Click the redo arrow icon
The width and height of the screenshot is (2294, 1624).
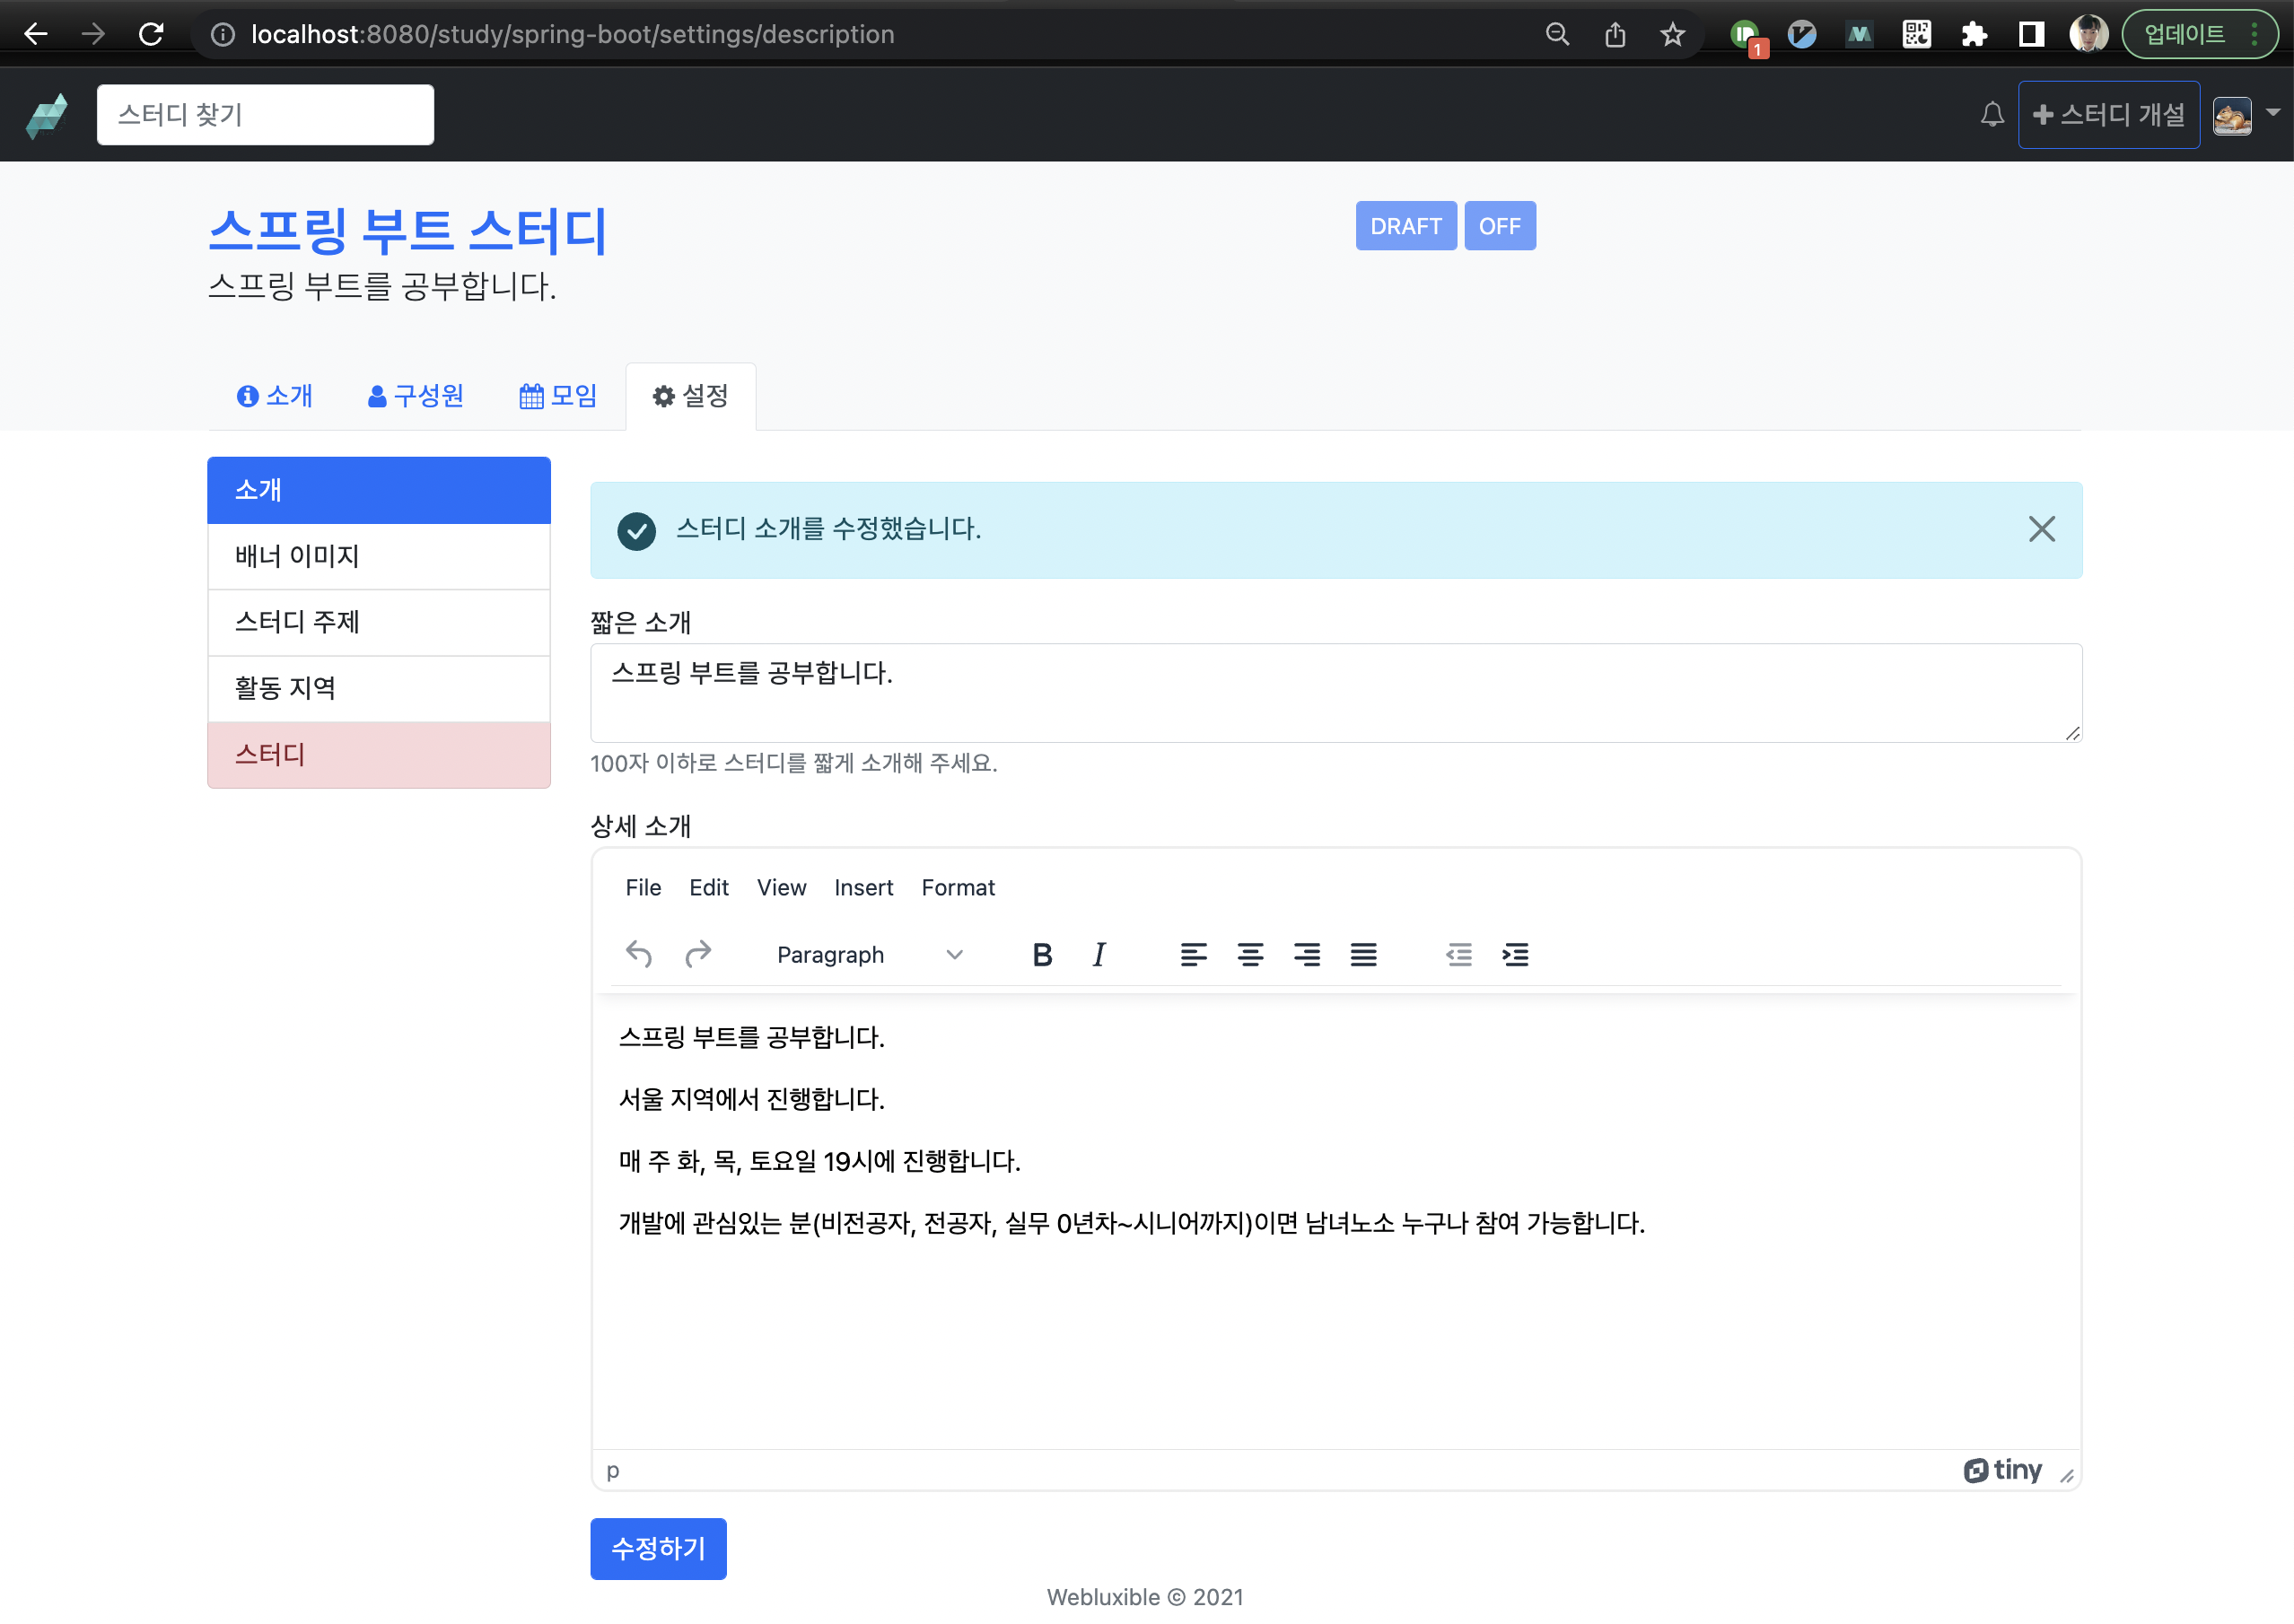click(698, 955)
